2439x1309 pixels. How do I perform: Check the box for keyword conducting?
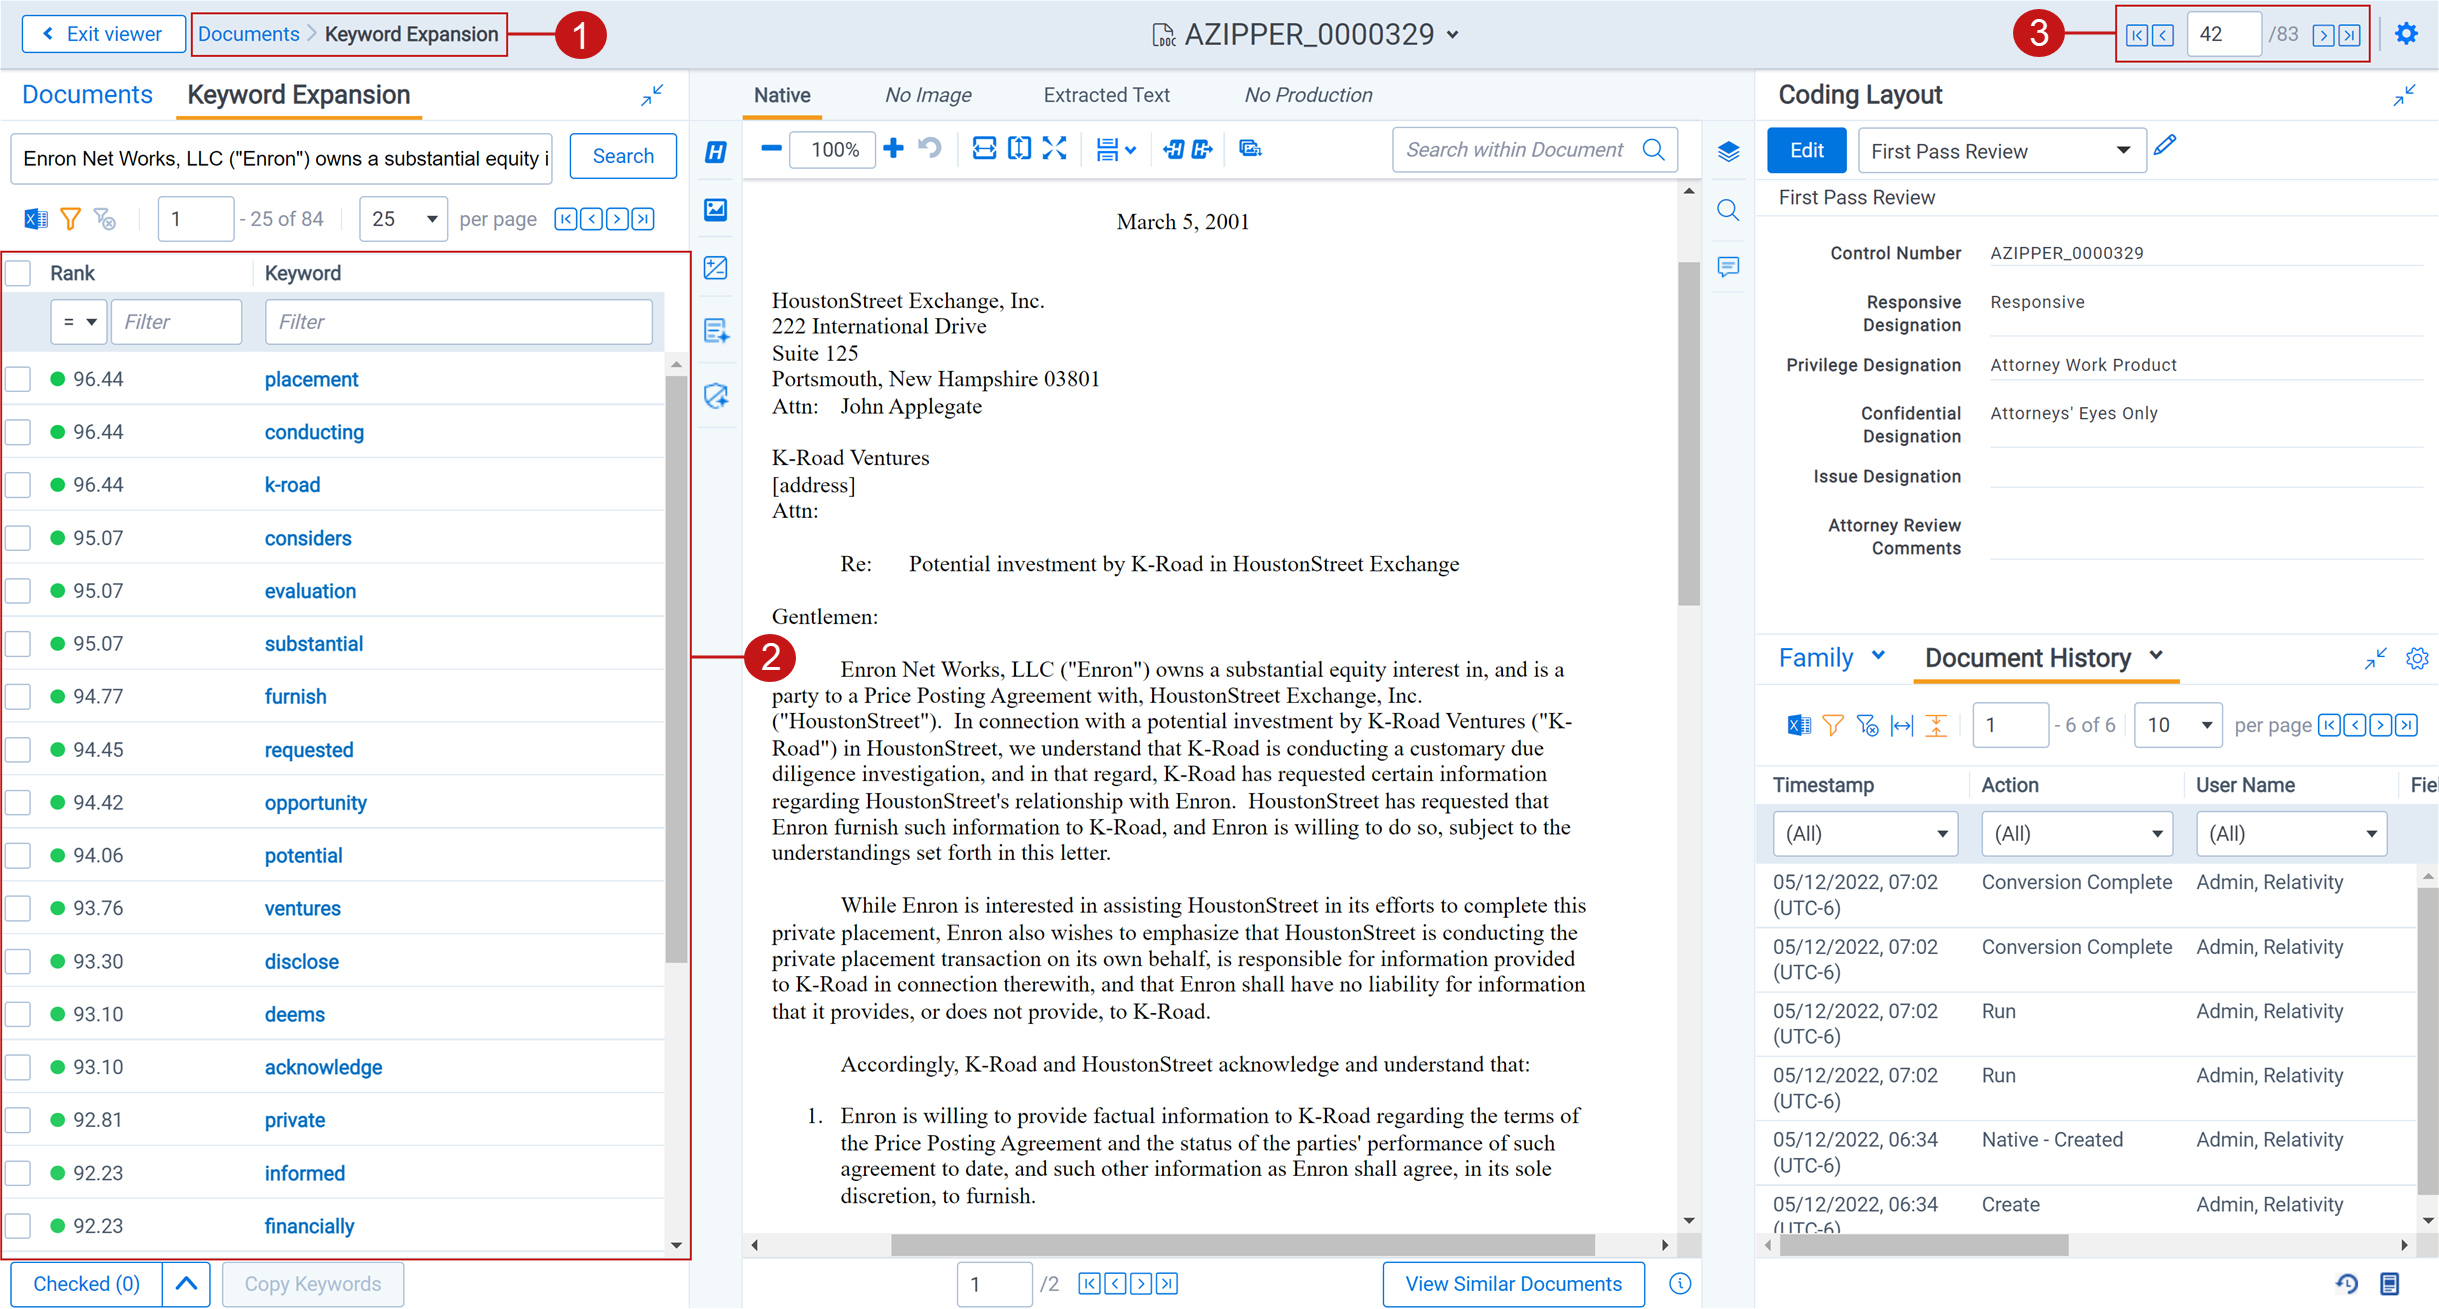[x=19, y=433]
